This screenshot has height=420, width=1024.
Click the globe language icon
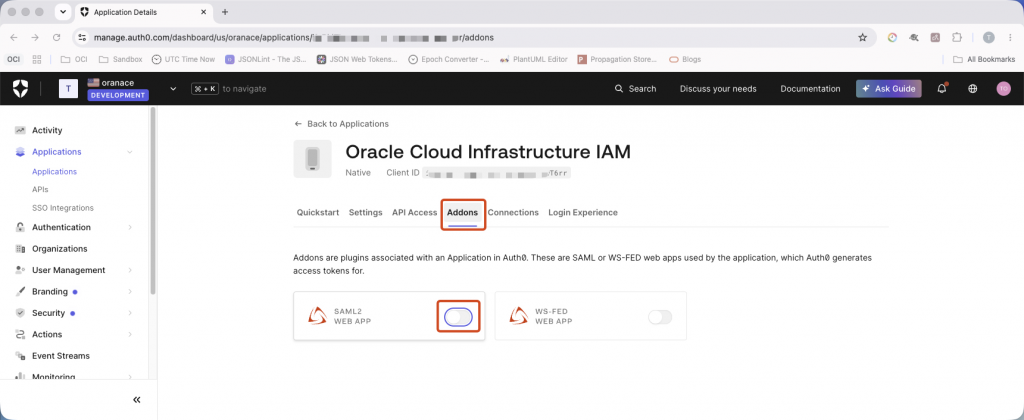[972, 88]
